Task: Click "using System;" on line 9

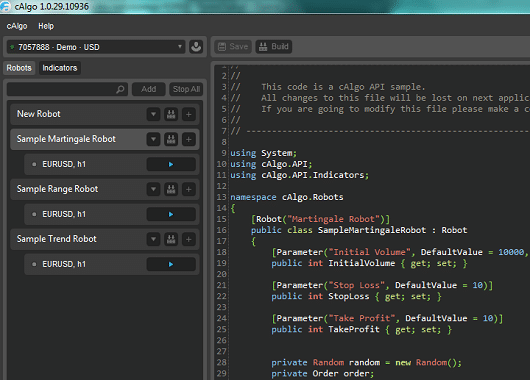Action: pyautogui.click(x=264, y=153)
